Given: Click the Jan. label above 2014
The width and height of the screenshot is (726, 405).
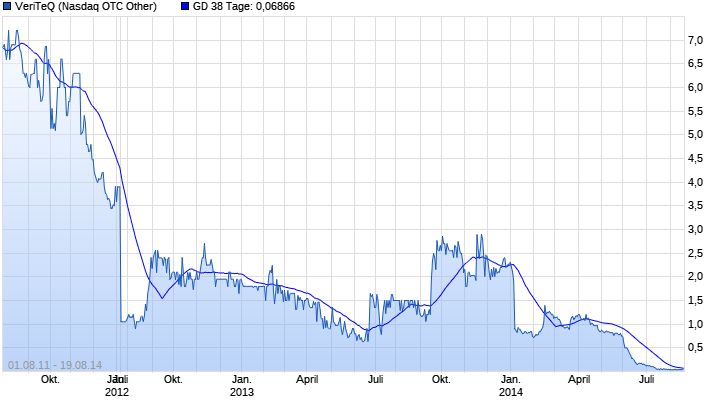Looking at the screenshot, I should coord(511,380).
